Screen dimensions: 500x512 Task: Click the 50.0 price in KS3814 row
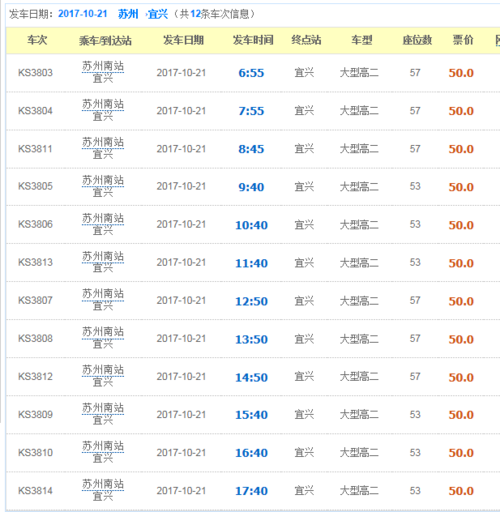[x=461, y=491]
